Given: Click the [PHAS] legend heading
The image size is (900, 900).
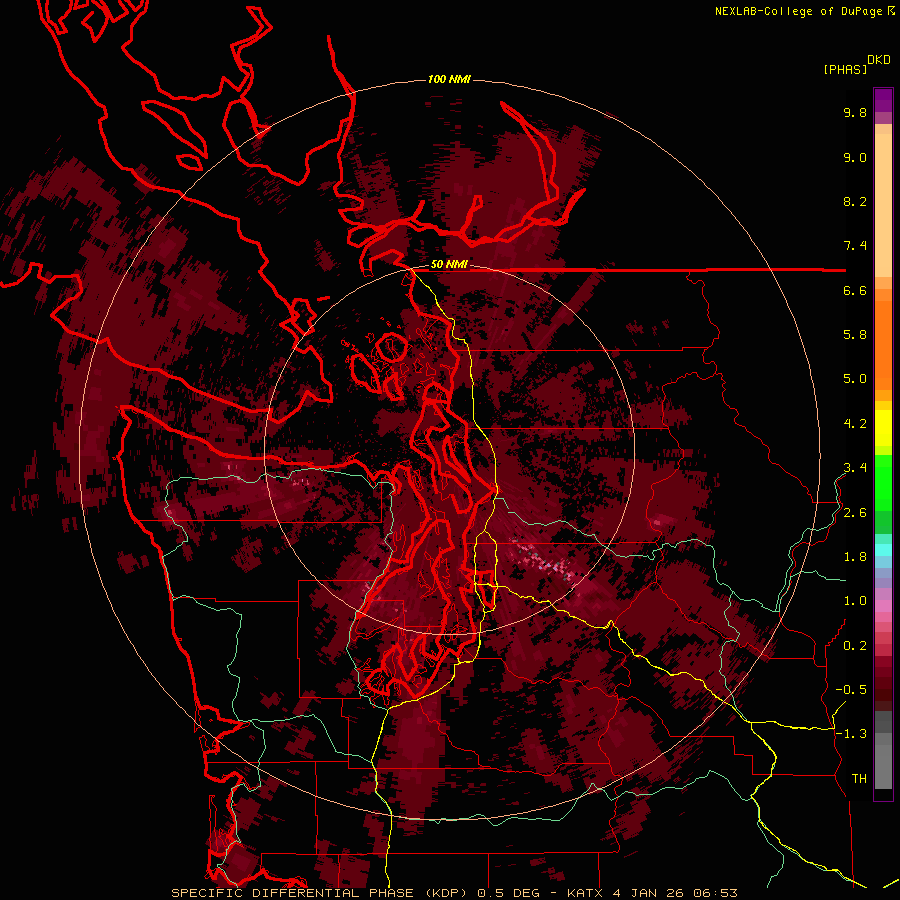Looking at the screenshot, I should 845,70.
